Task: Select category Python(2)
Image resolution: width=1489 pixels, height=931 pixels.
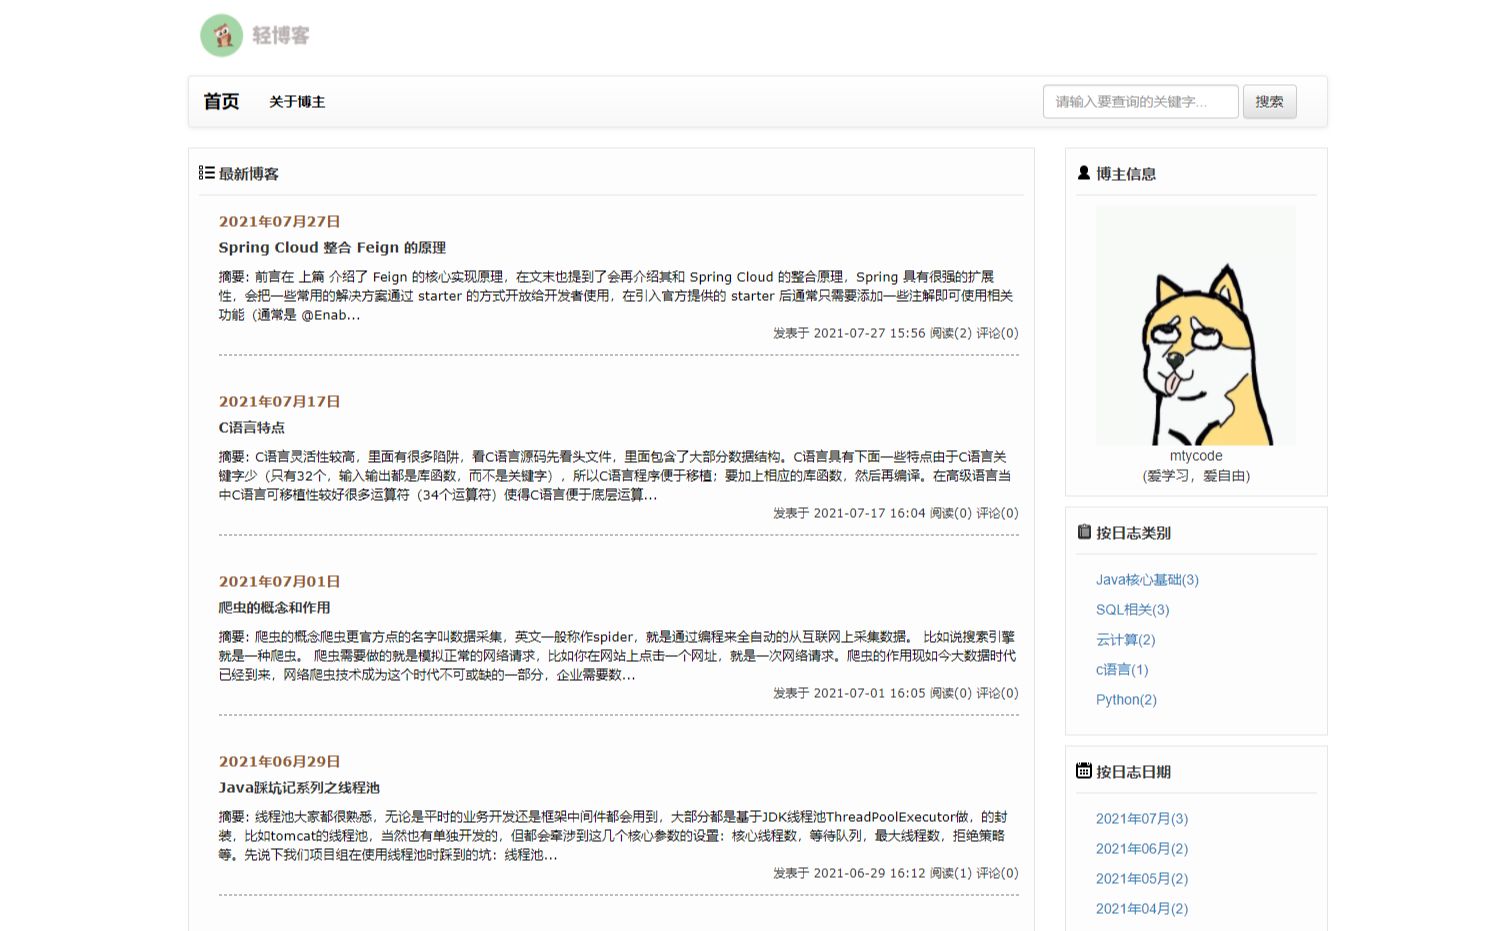Action: (1126, 700)
